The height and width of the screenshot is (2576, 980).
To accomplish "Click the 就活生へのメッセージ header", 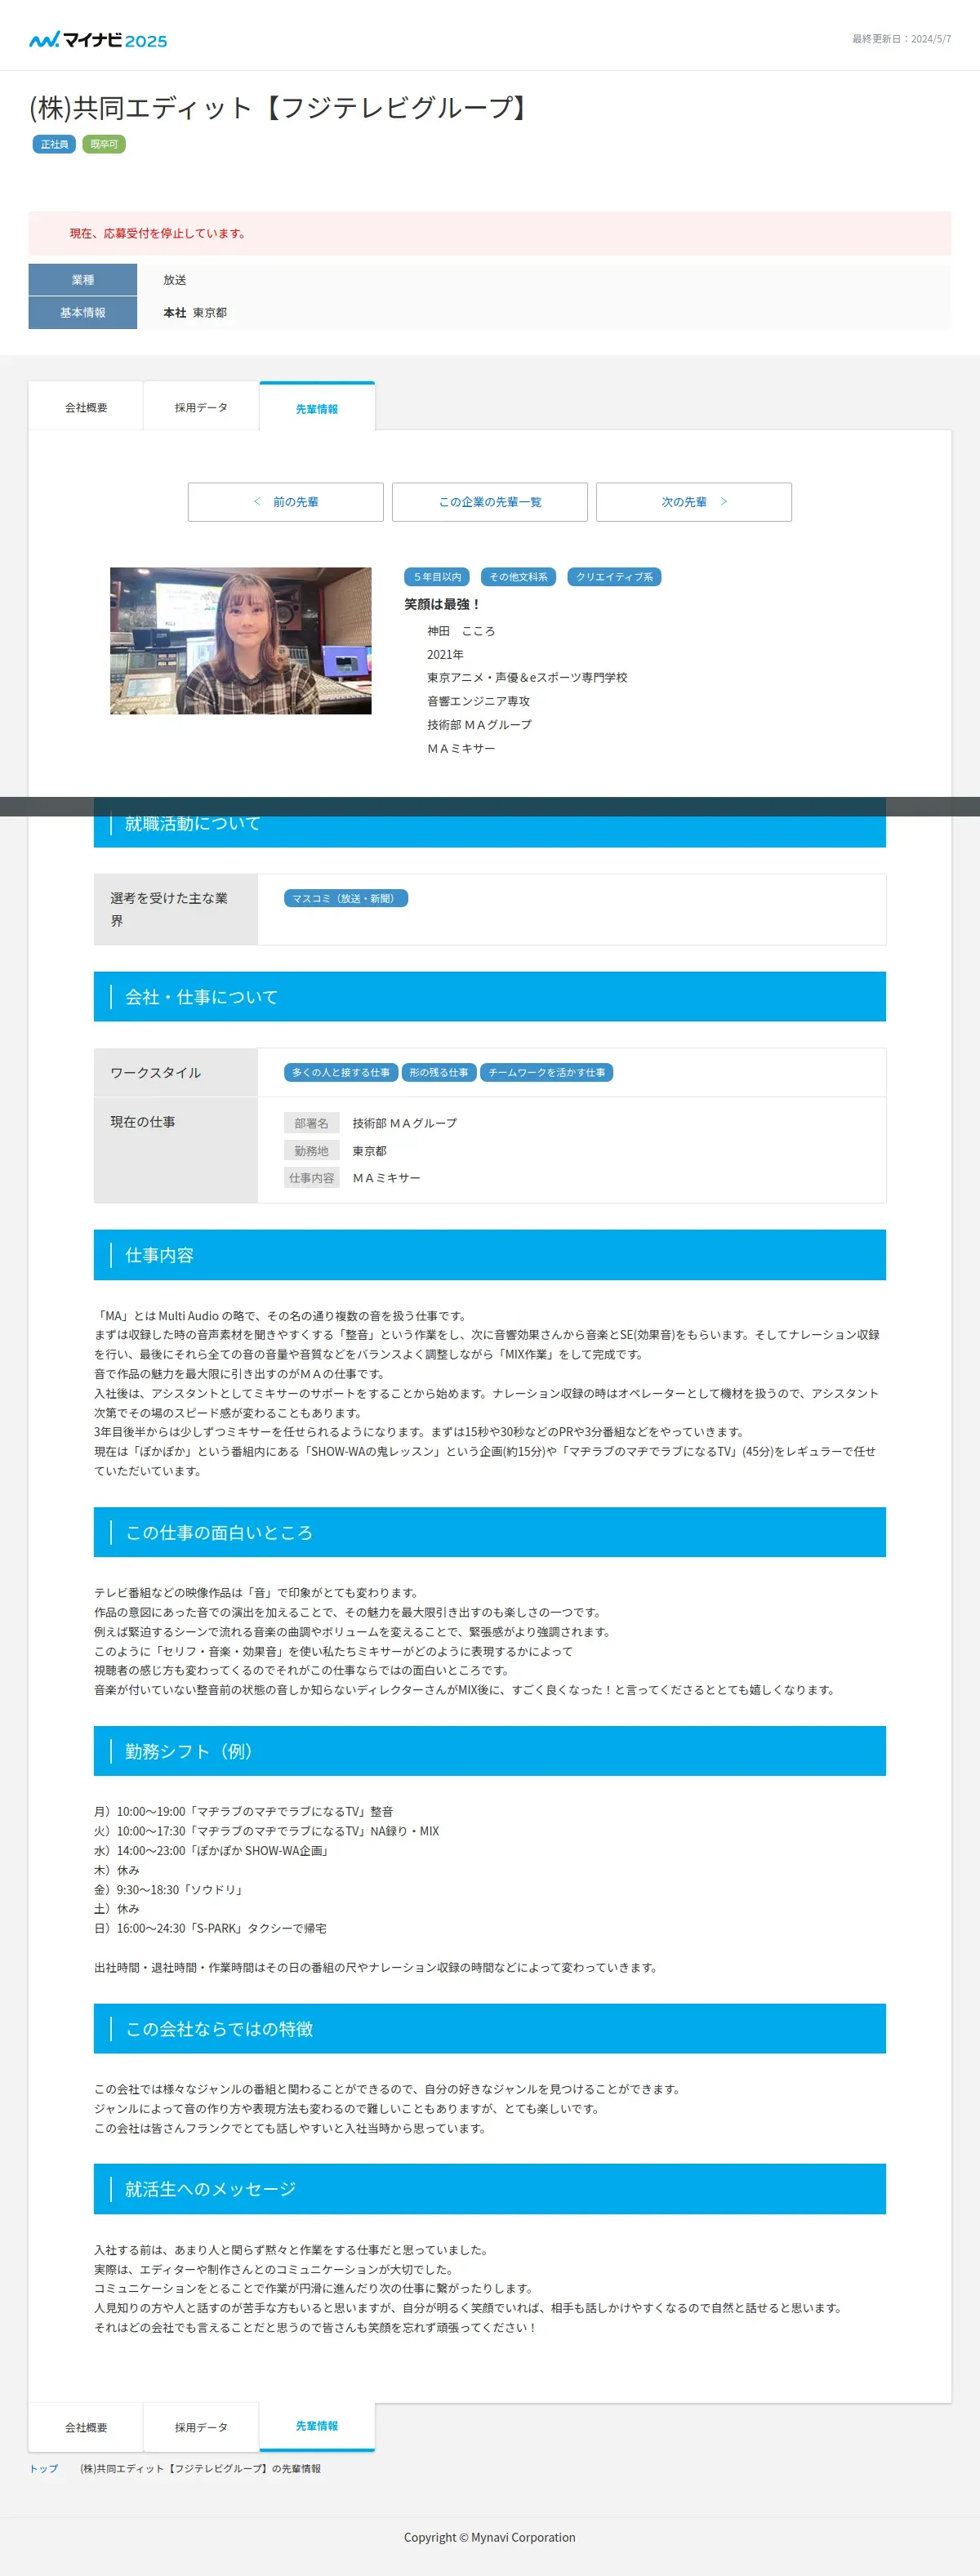I will tap(490, 2189).
